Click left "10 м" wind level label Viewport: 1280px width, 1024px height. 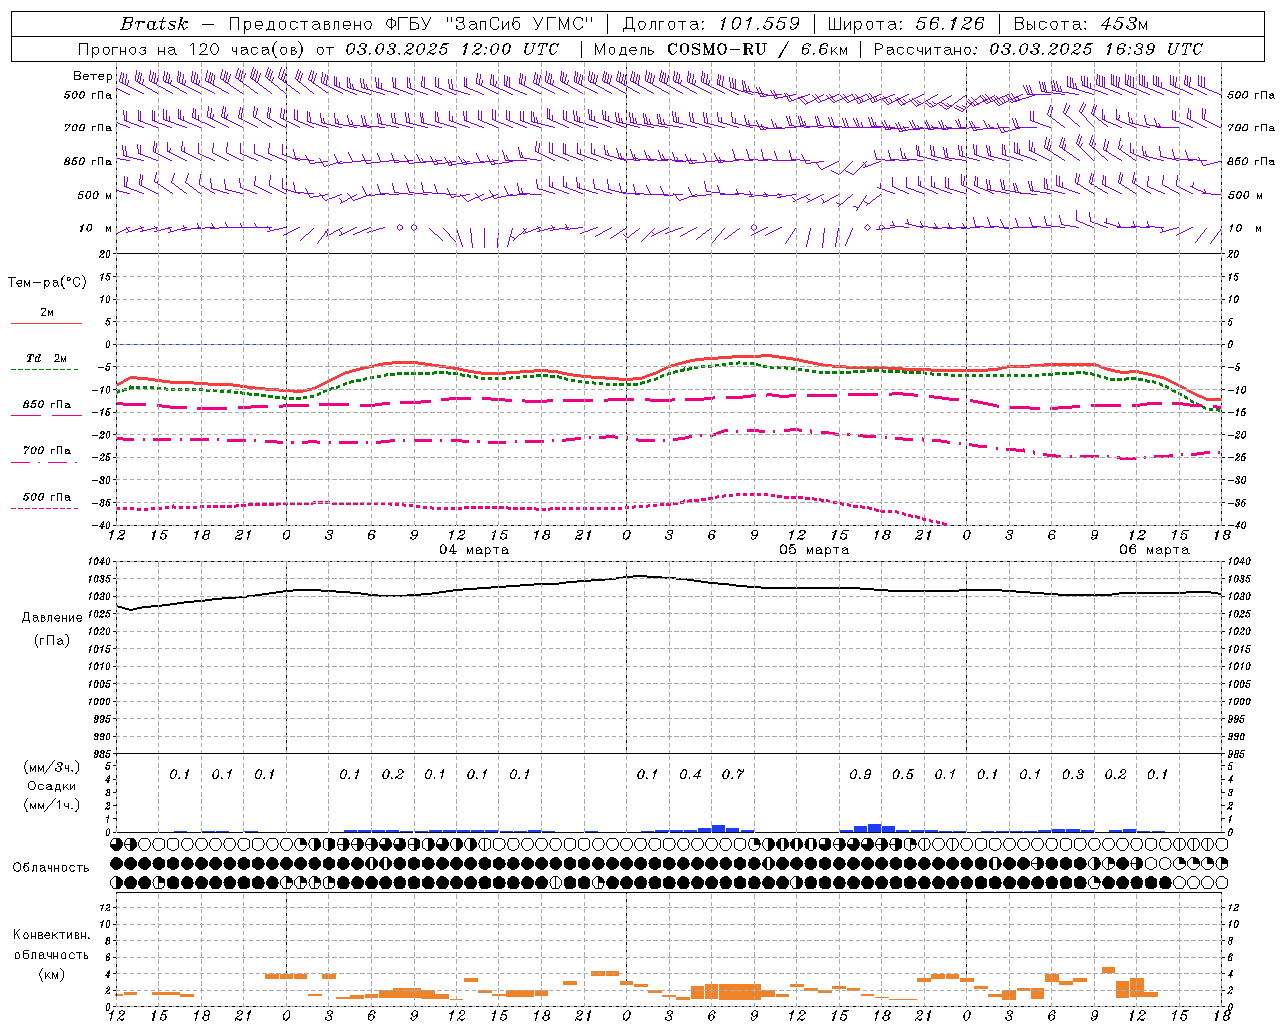click(x=95, y=228)
